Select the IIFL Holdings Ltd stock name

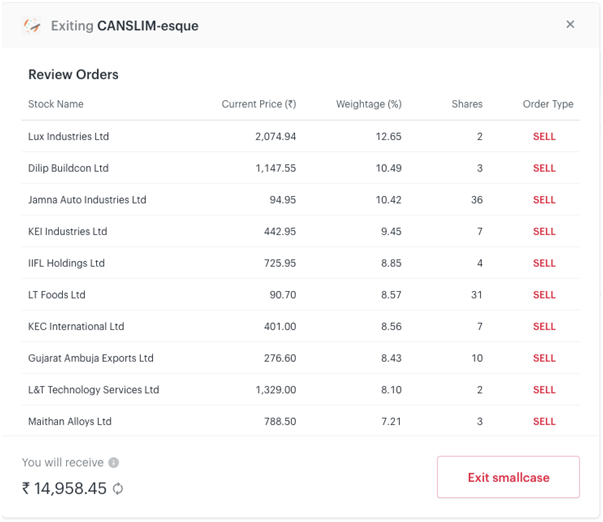(66, 263)
